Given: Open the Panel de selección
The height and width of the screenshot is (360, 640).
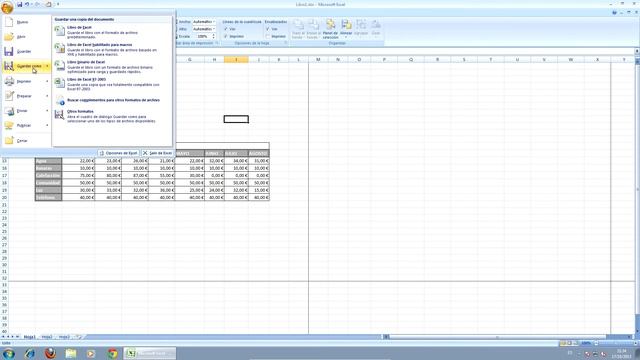Looking at the screenshot, I should pos(330,29).
